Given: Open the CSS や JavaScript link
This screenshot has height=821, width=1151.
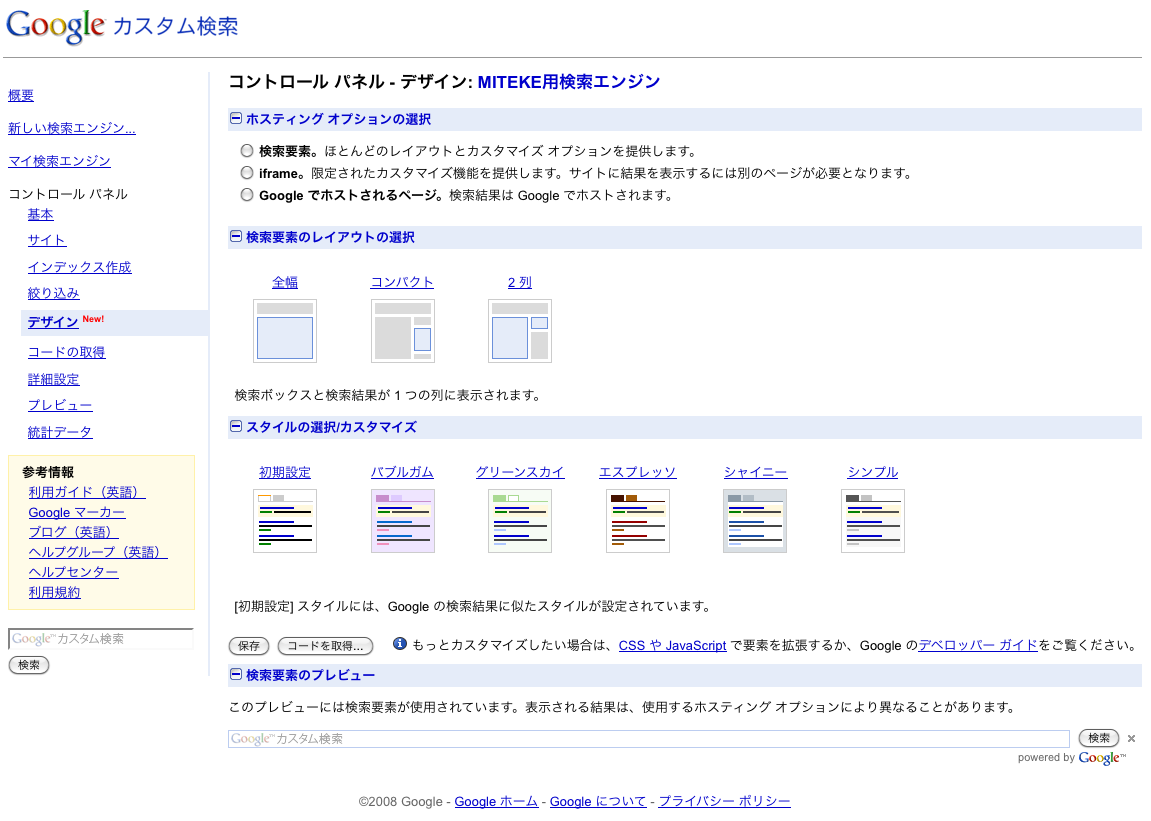Looking at the screenshot, I should [x=672, y=645].
